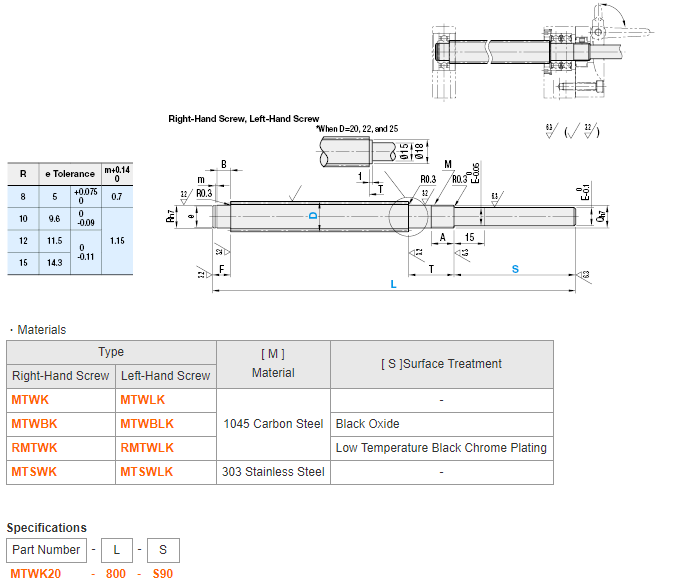675x580 pixels.
Task: Open the RMTWLK part code
Action: (x=147, y=448)
